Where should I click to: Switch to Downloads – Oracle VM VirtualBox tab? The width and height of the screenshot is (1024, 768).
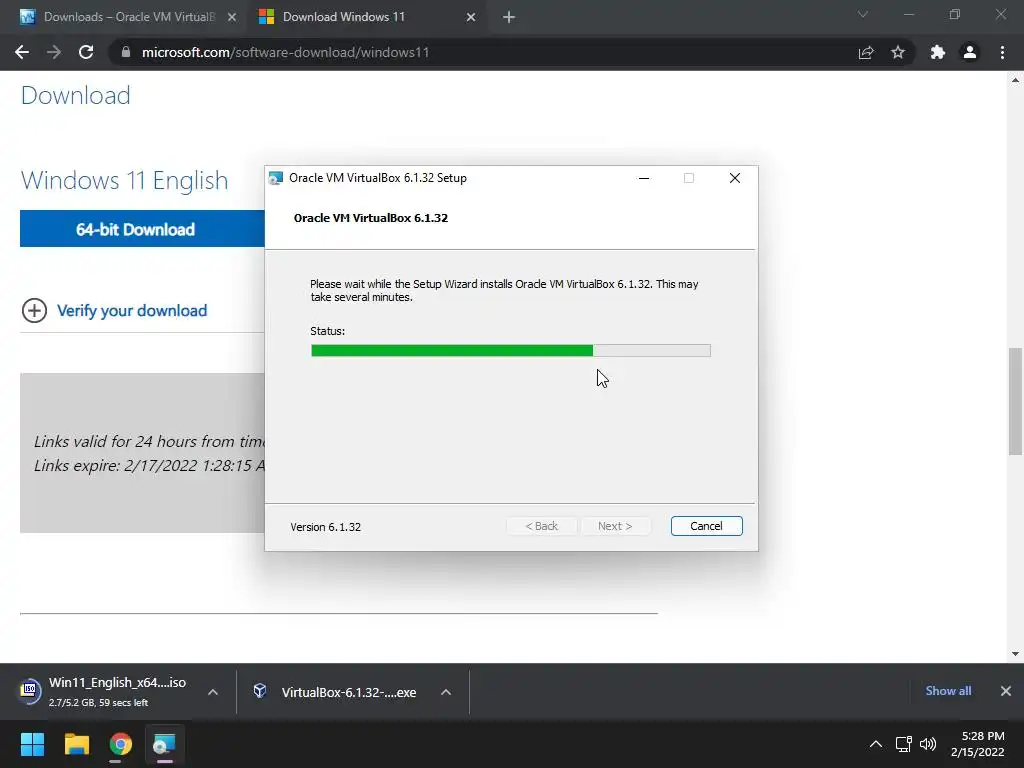129,17
